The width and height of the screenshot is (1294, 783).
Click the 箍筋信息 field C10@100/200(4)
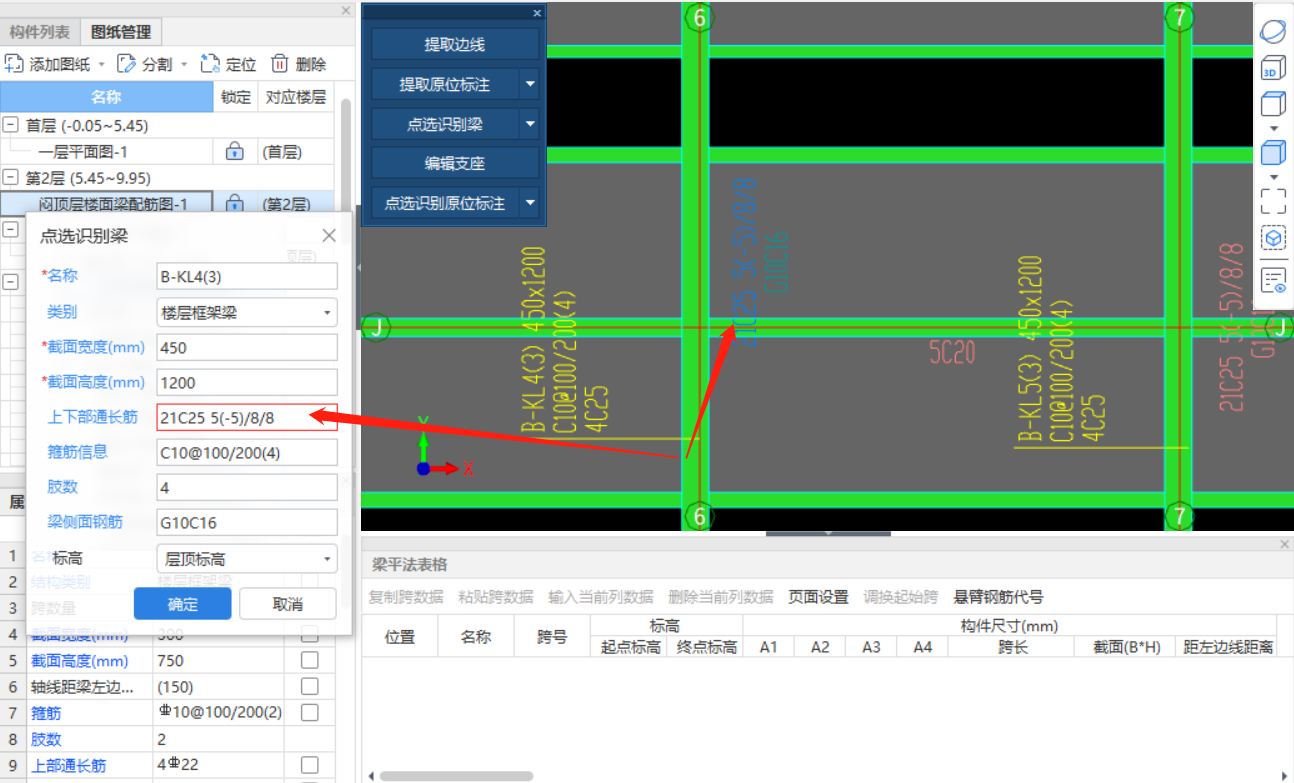247,452
